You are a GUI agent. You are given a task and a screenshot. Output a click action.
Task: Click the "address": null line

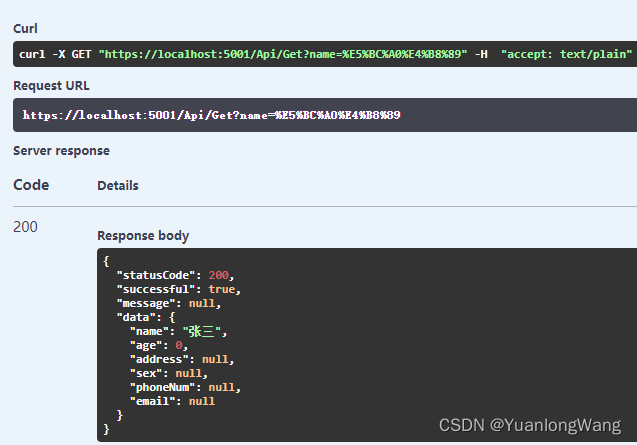(x=182, y=359)
